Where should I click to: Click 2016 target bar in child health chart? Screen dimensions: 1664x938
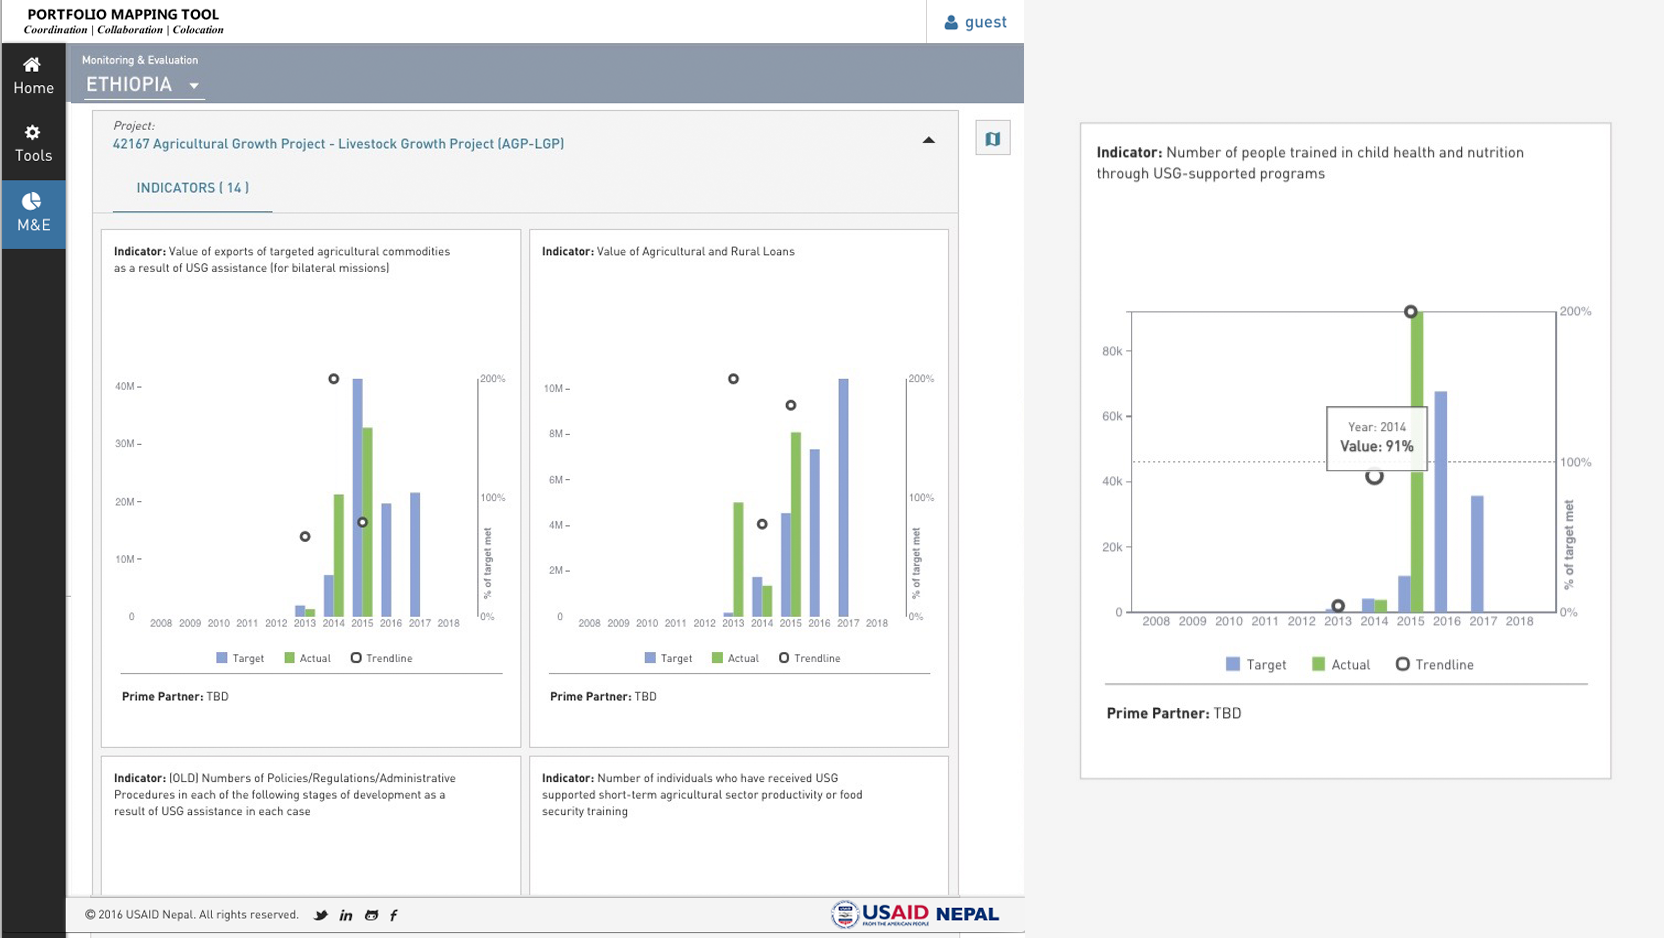click(1441, 502)
